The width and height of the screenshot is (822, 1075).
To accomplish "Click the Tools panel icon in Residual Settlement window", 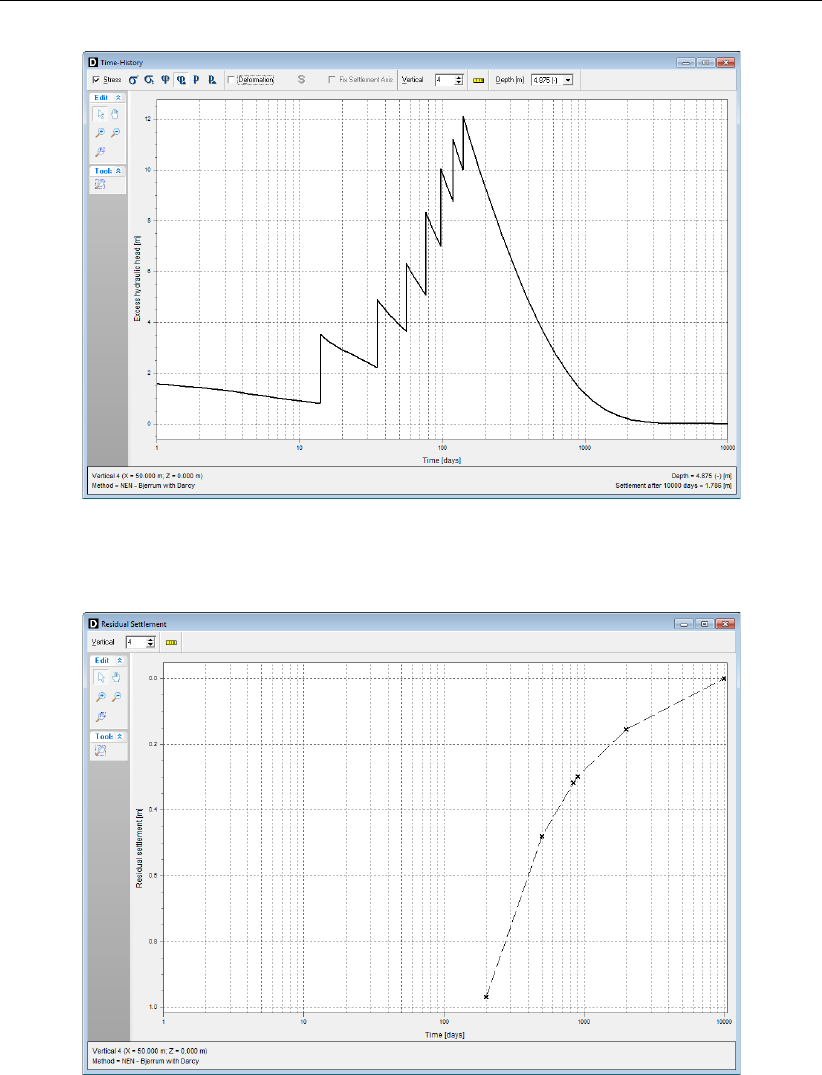I will tap(101, 750).
